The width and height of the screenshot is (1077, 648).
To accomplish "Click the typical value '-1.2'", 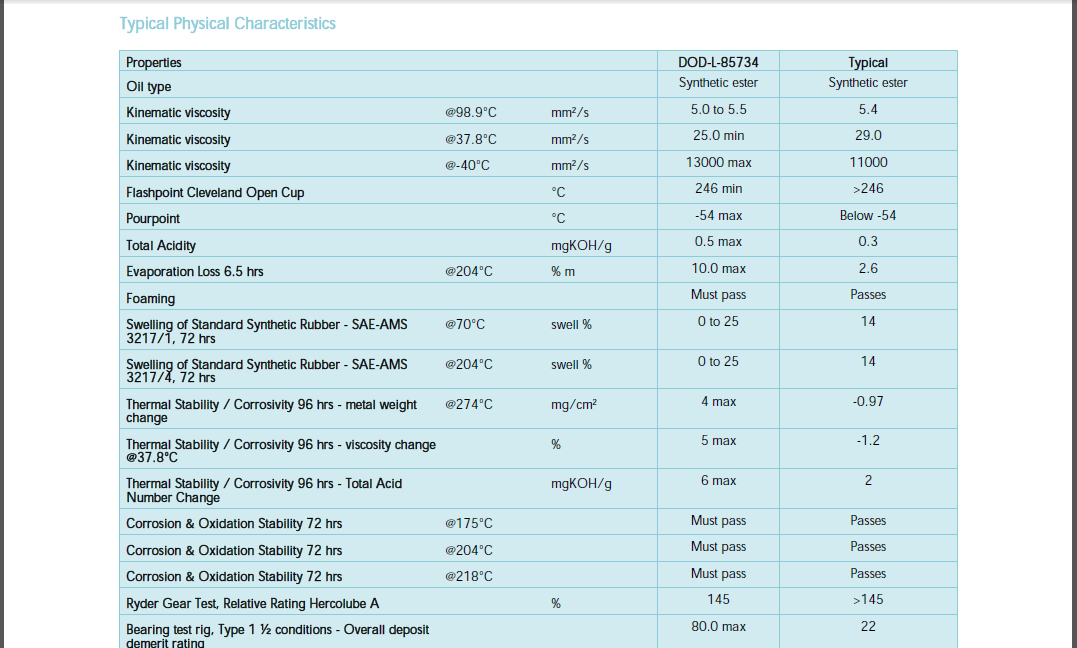I will point(868,441).
